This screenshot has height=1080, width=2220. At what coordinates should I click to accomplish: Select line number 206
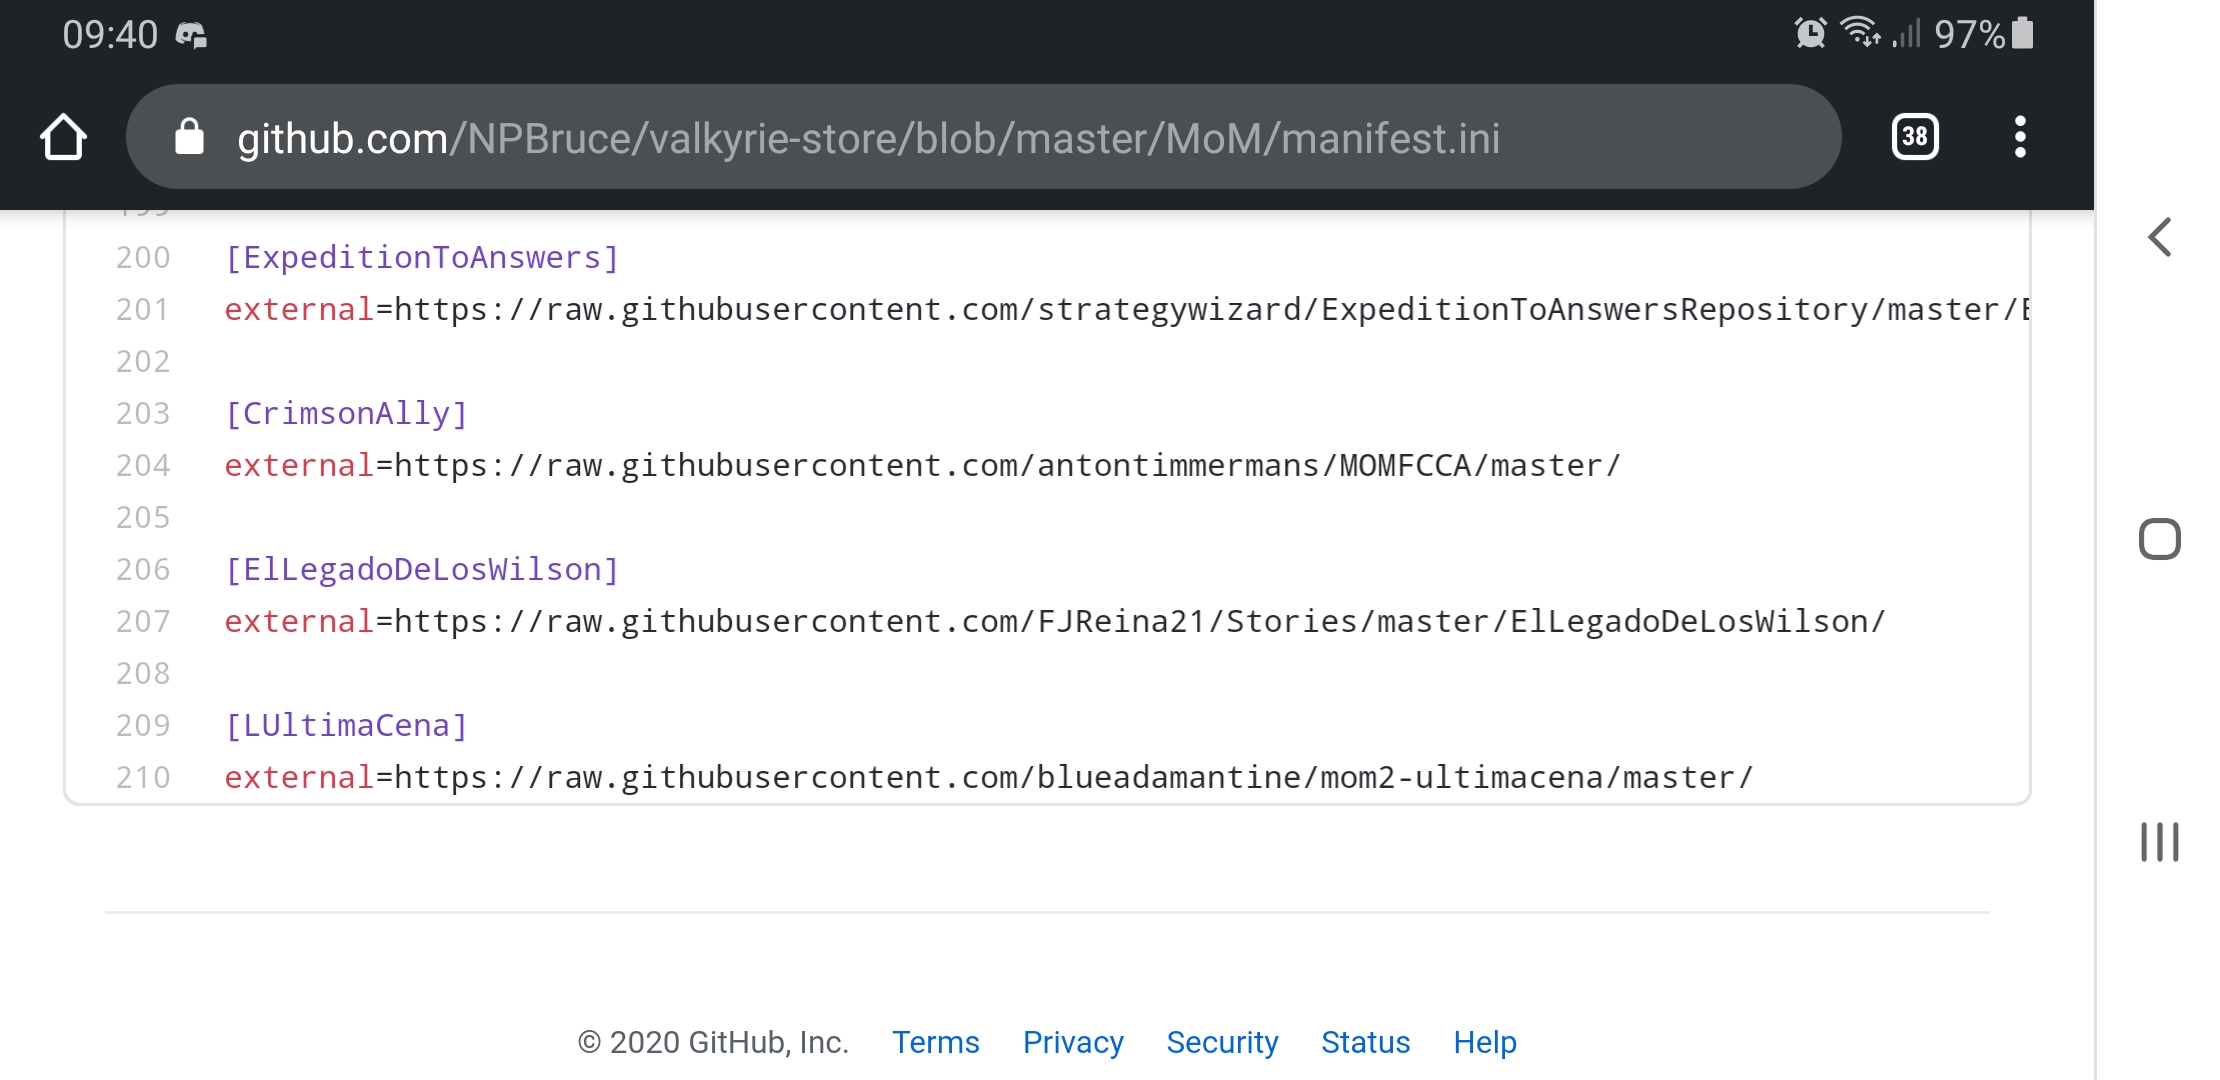pos(143,569)
